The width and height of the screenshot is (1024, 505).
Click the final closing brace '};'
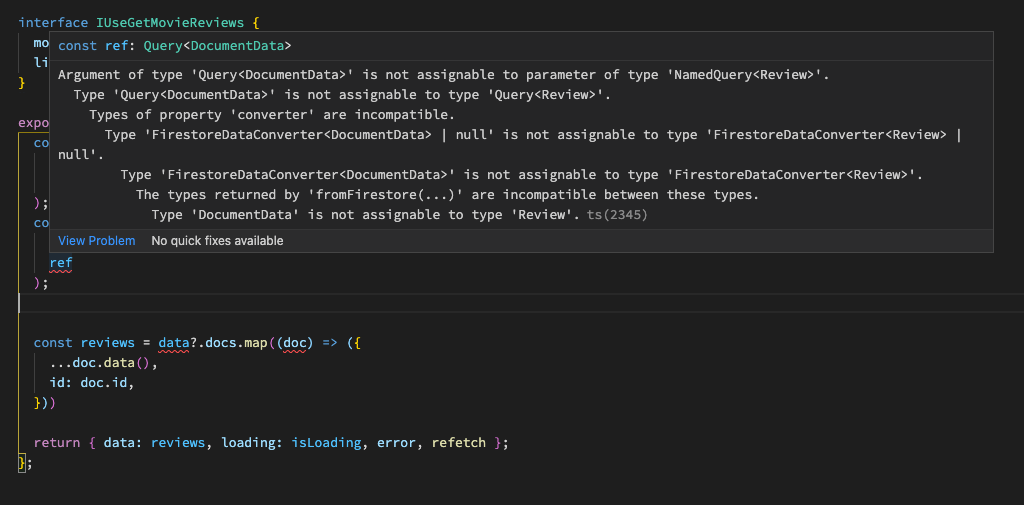pos(25,463)
